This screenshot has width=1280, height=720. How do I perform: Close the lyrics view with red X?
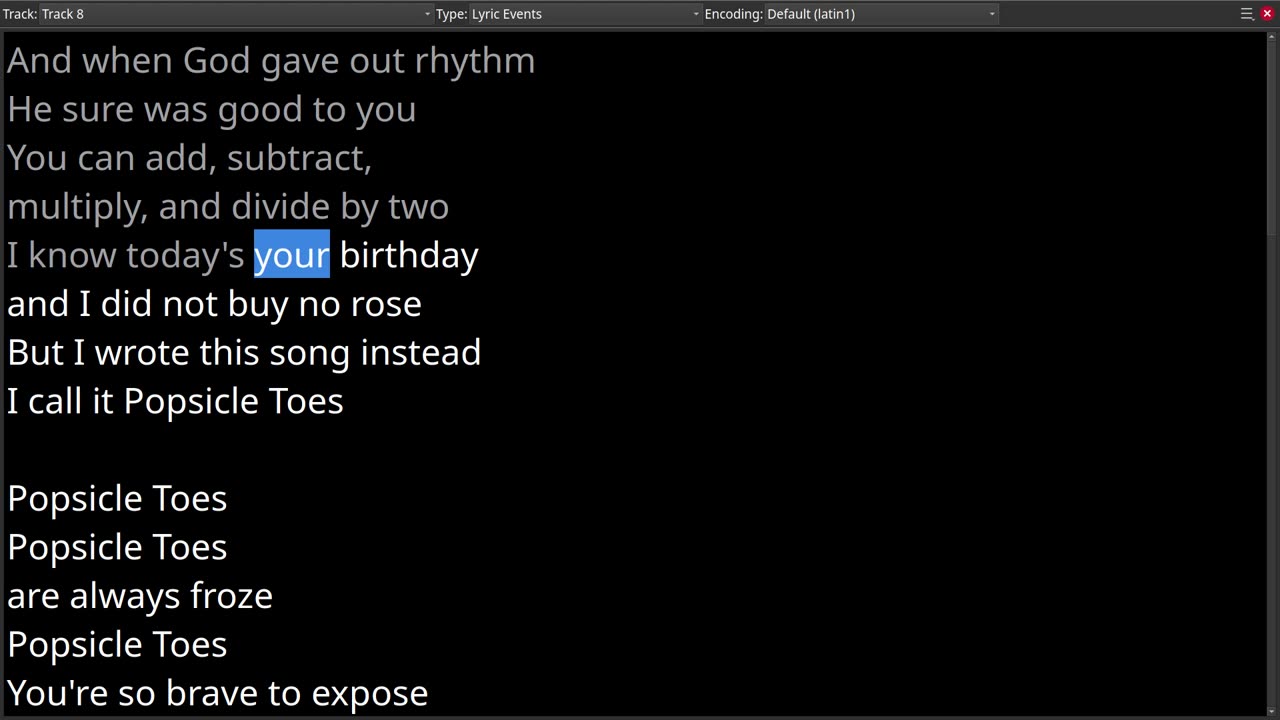click(x=1267, y=14)
